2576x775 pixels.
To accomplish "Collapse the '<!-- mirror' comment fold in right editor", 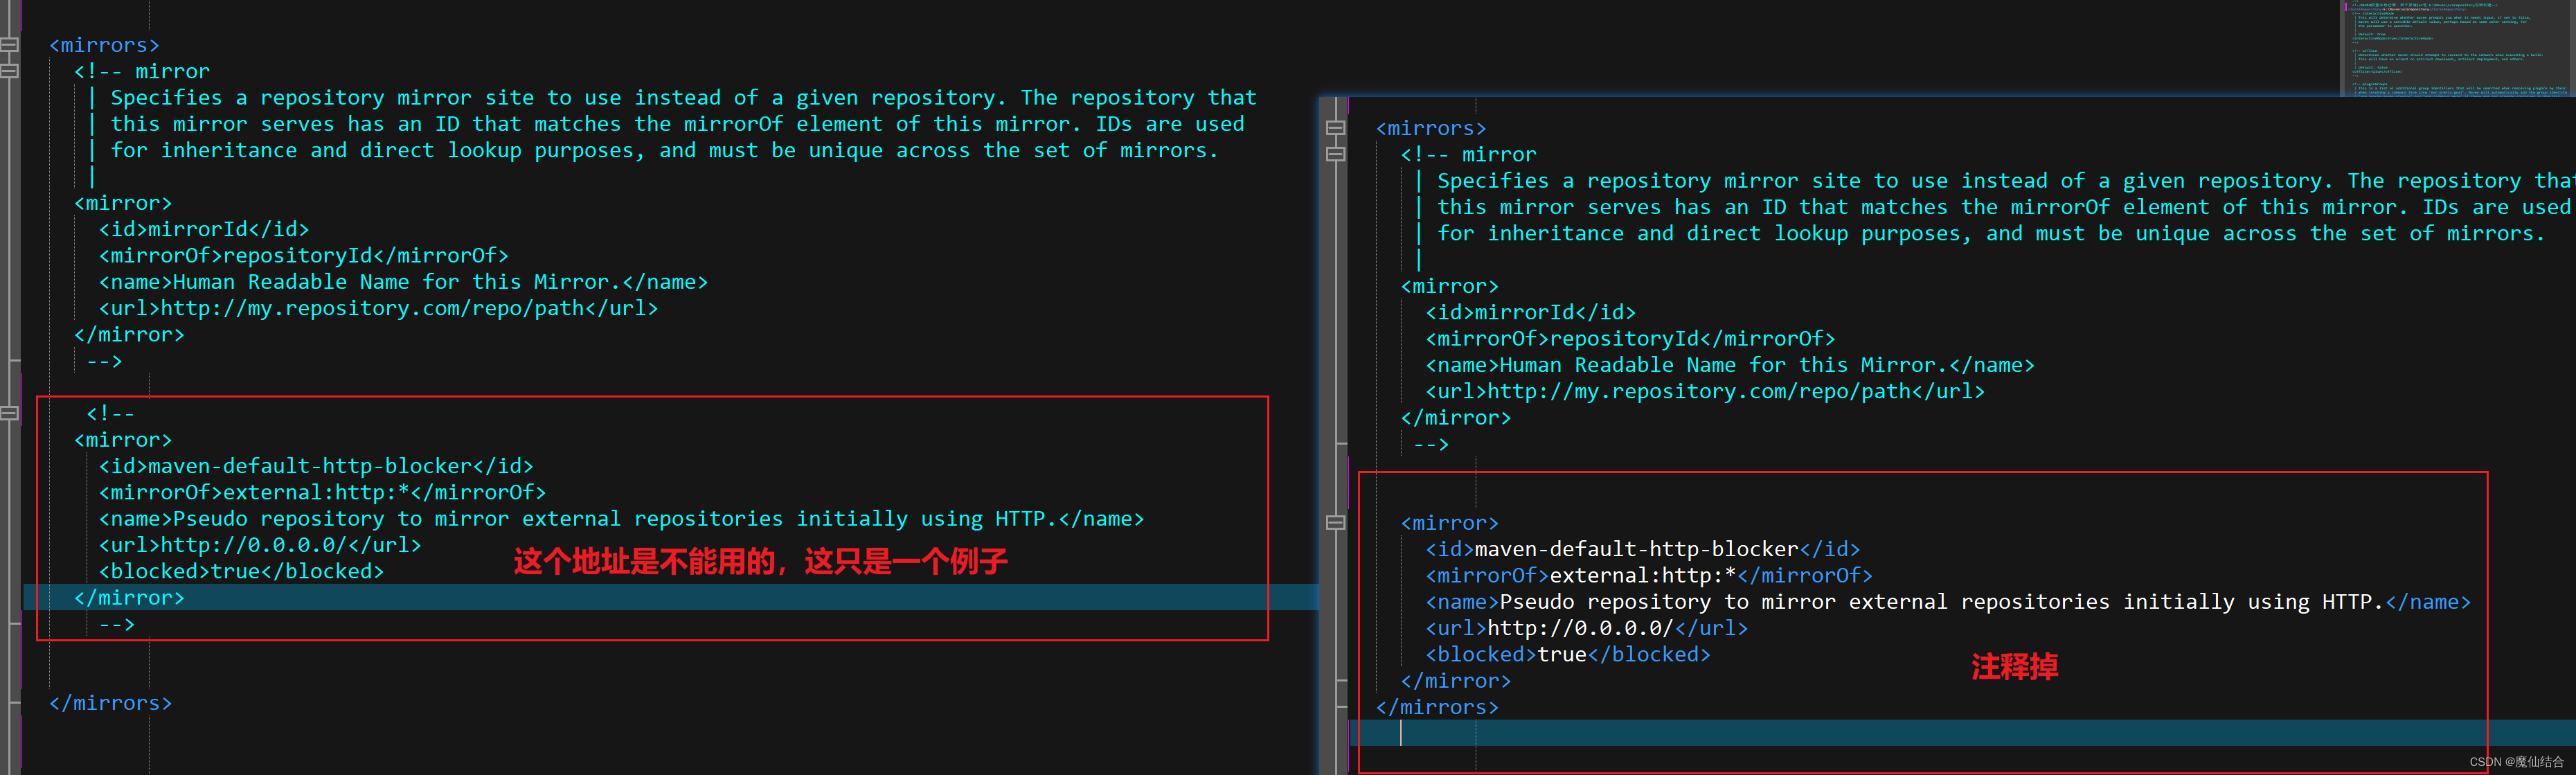I will (1335, 154).
